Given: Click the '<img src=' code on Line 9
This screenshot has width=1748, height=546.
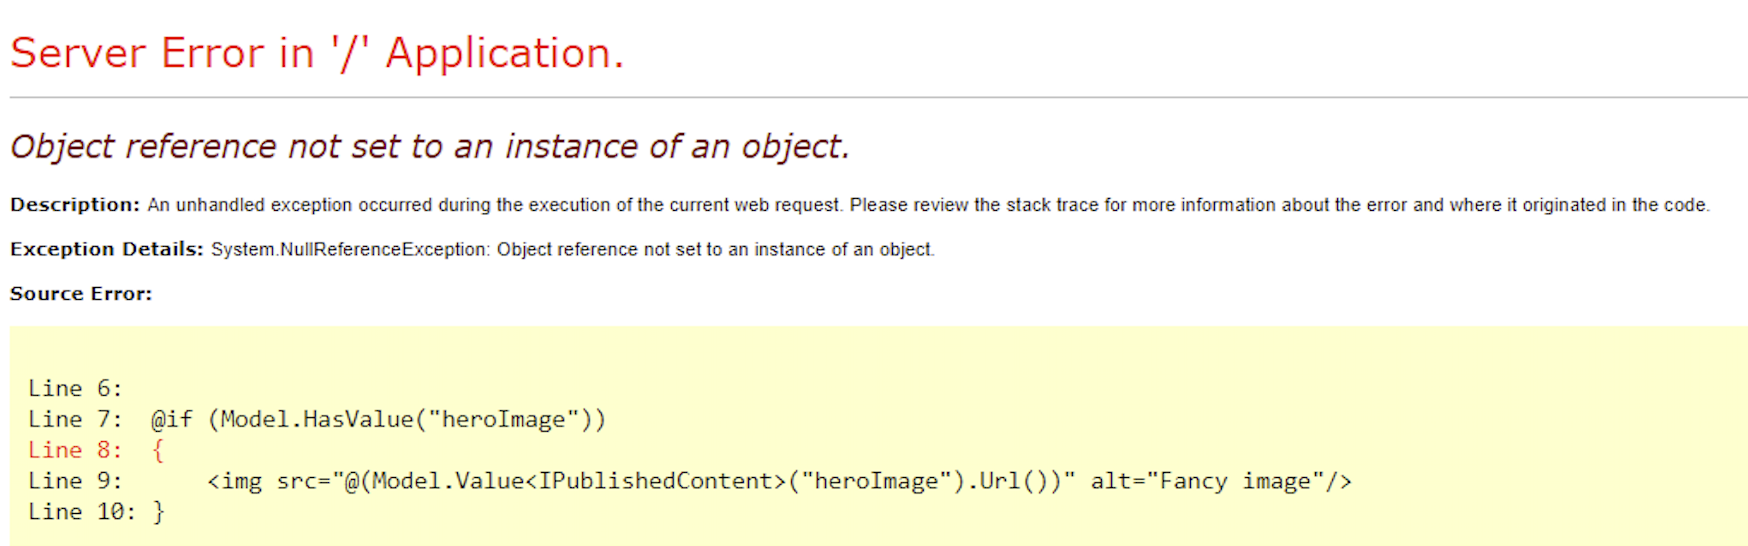Looking at the screenshot, I should pyautogui.click(x=269, y=482).
